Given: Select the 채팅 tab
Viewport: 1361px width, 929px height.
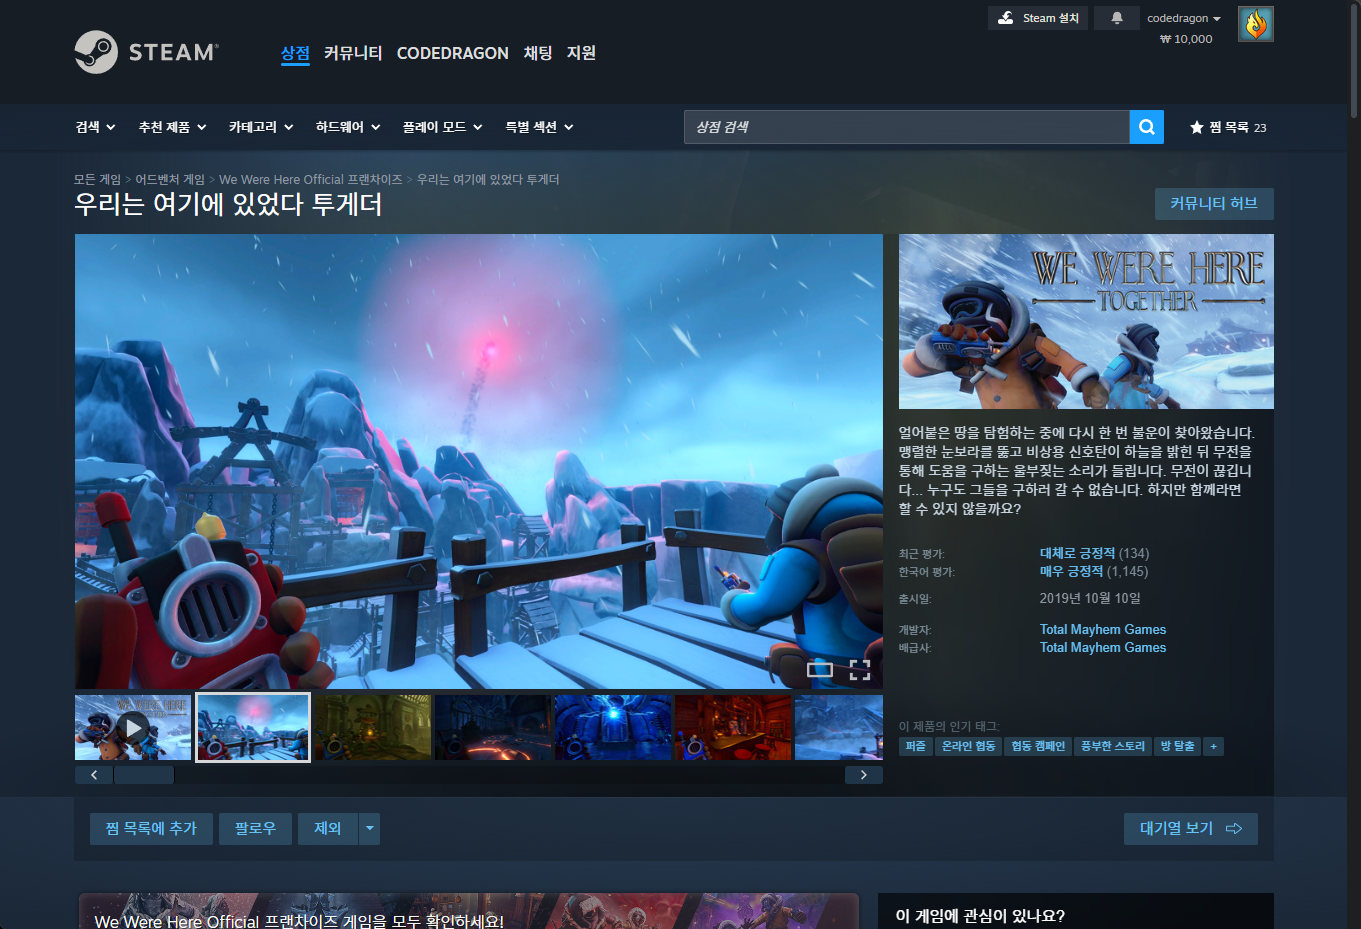Looking at the screenshot, I should click(538, 53).
